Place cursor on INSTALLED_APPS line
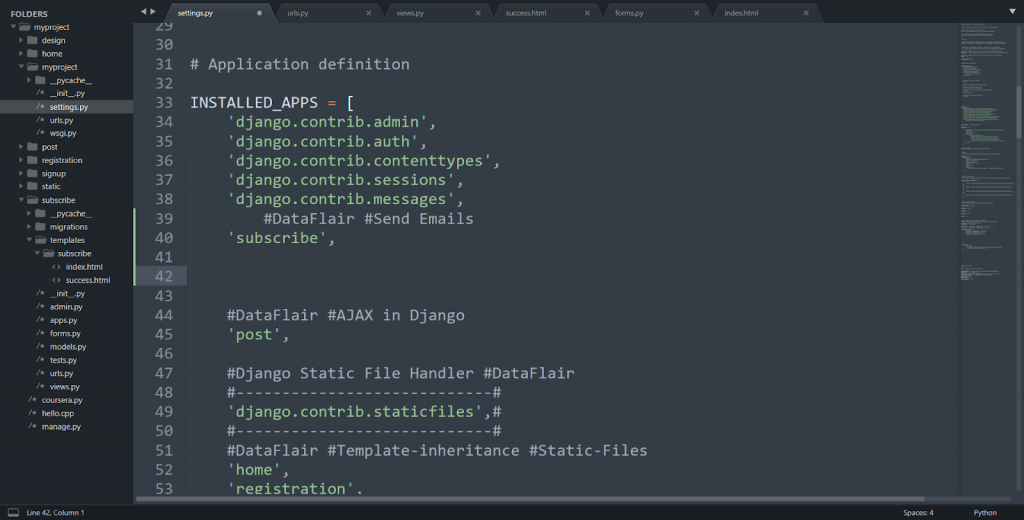This screenshot has height=520, width=1024. pyautogui.click(x=272, y=103)
